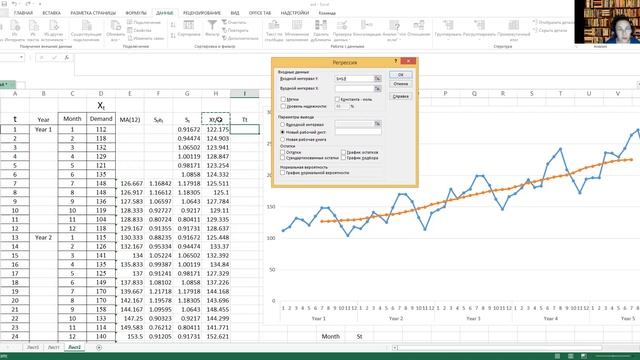Click the input interval Y text field
The image size is (640, 360).
point(354,78)
